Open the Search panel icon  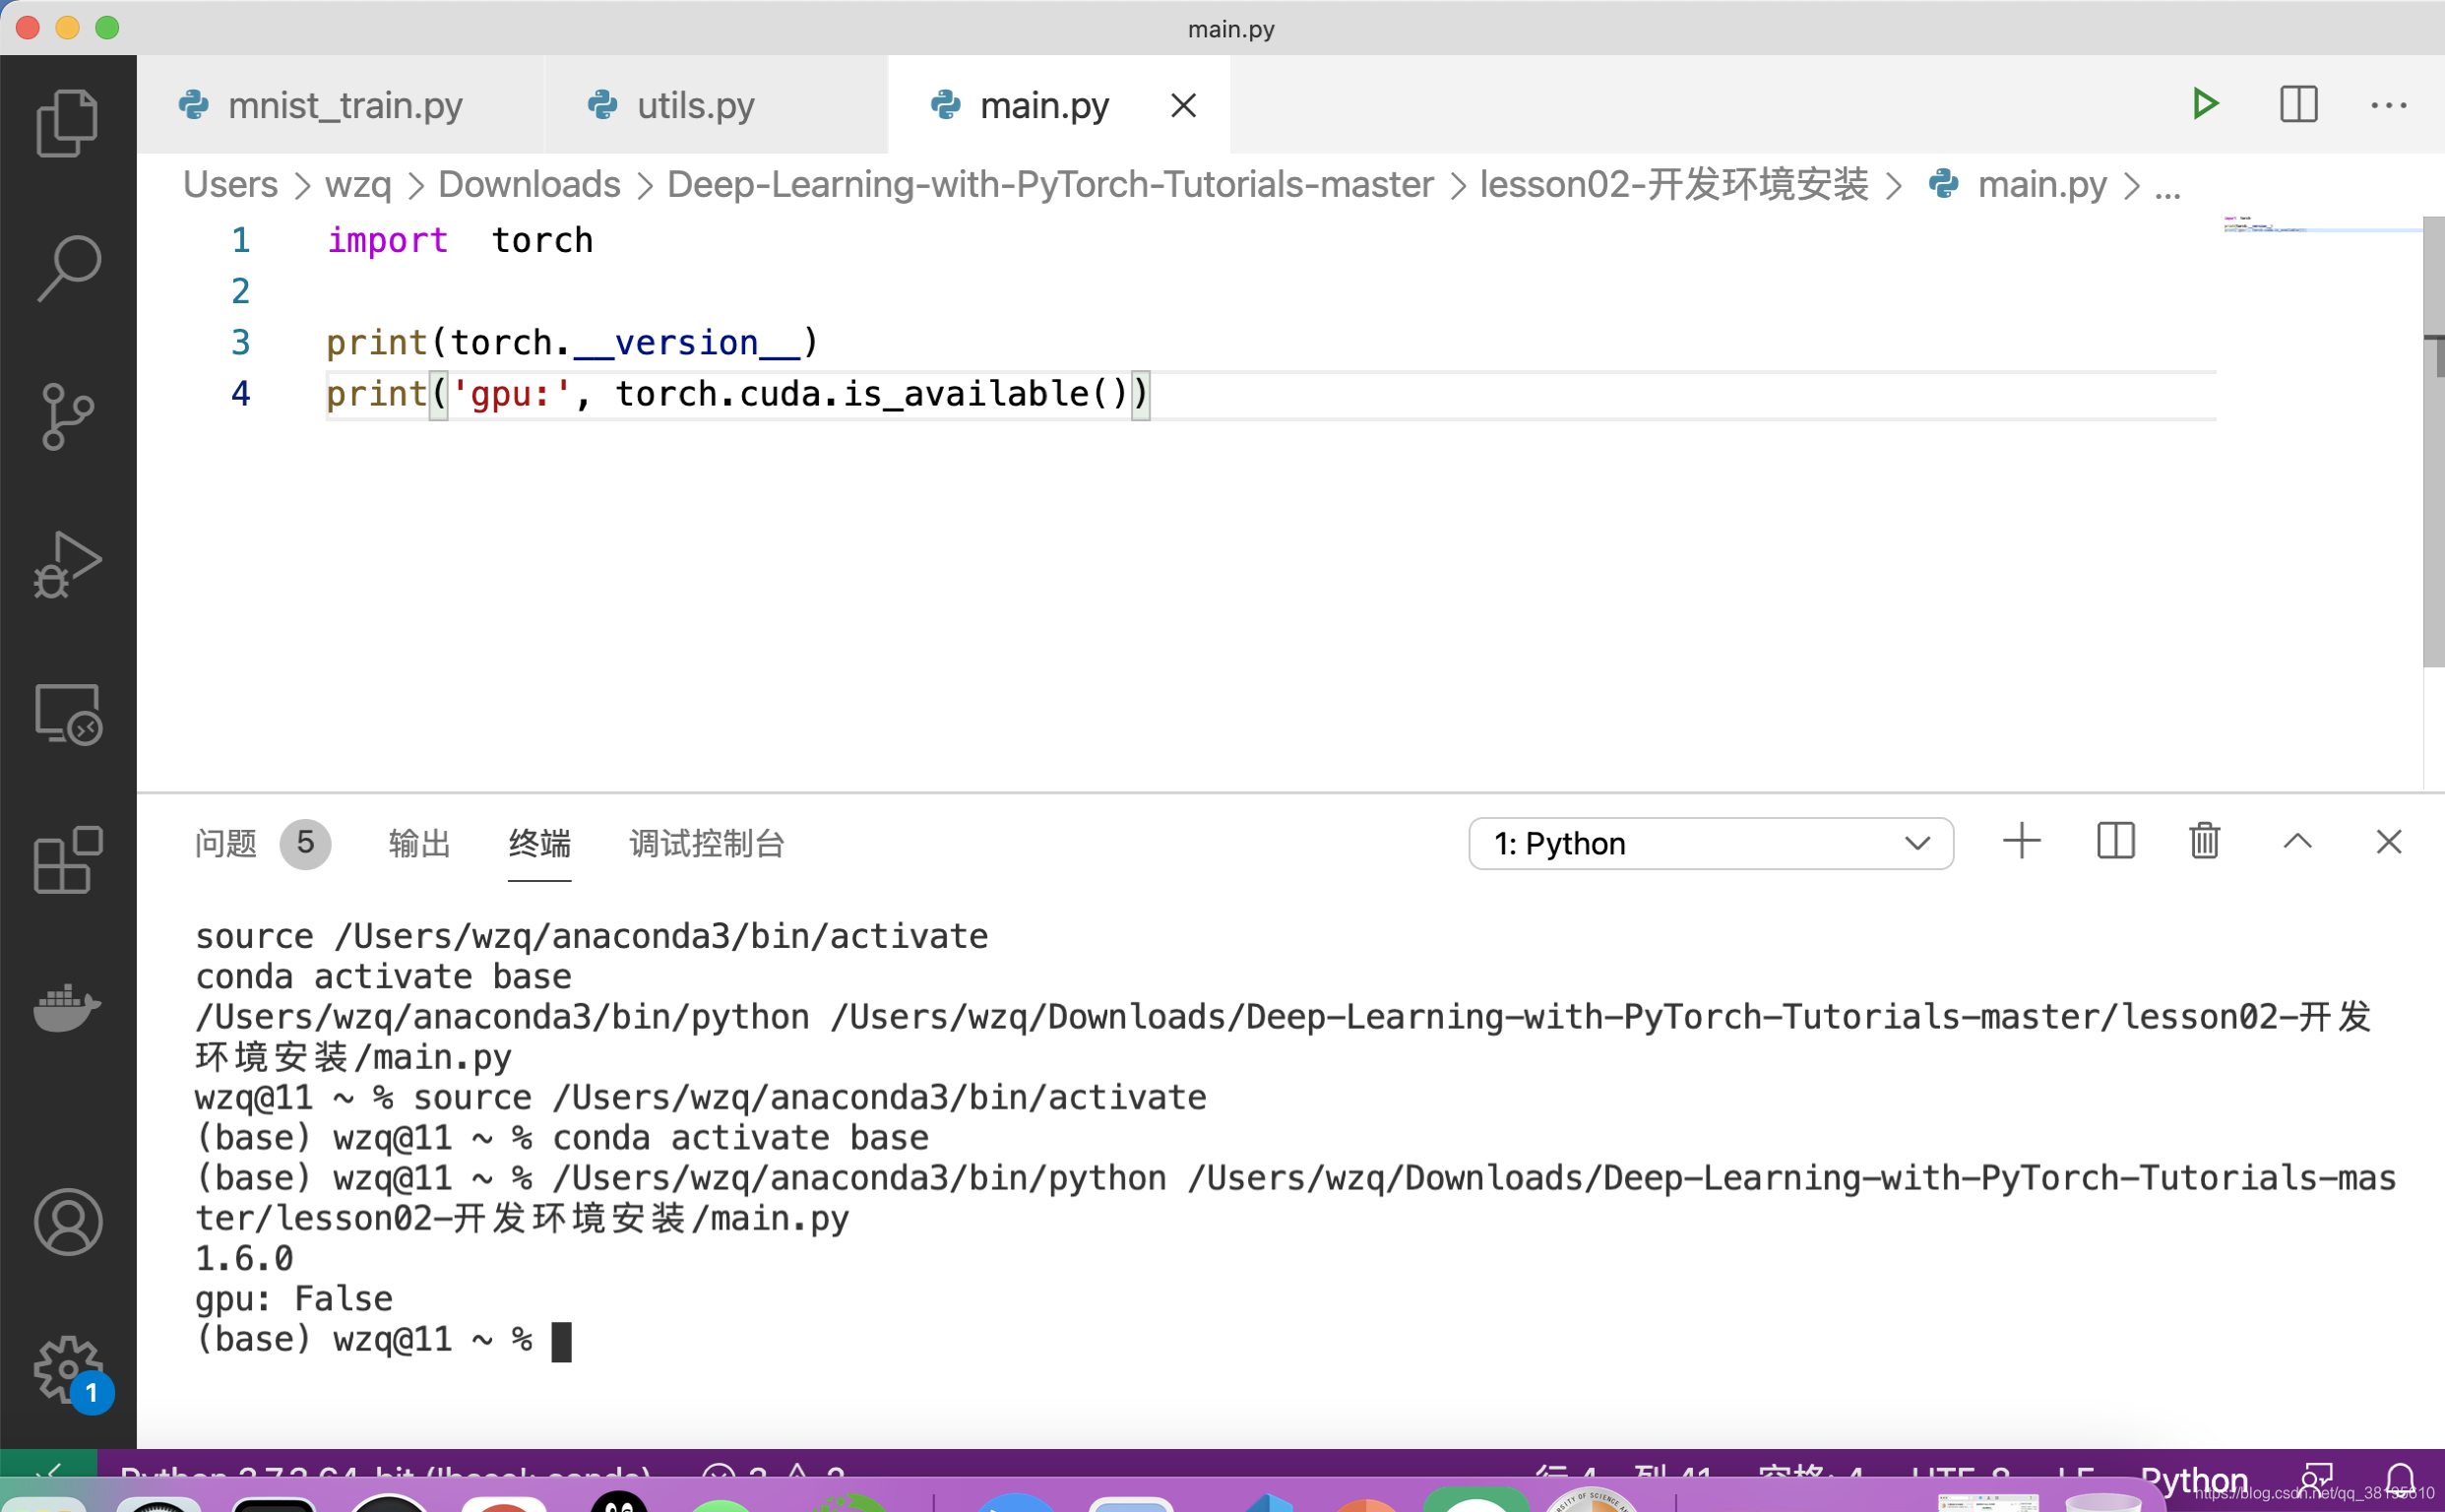pos(68,264)
